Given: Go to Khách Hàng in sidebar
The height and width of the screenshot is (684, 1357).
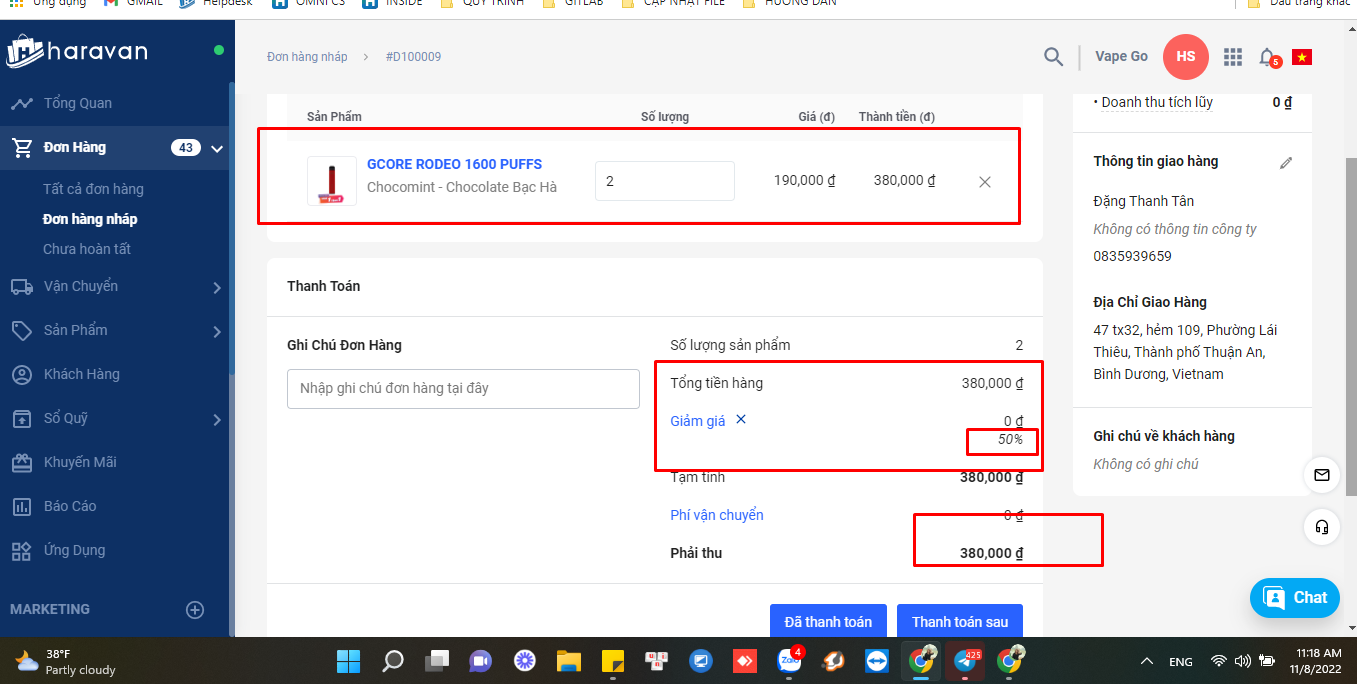Looking at the screenshot, I should click(81, 374).
